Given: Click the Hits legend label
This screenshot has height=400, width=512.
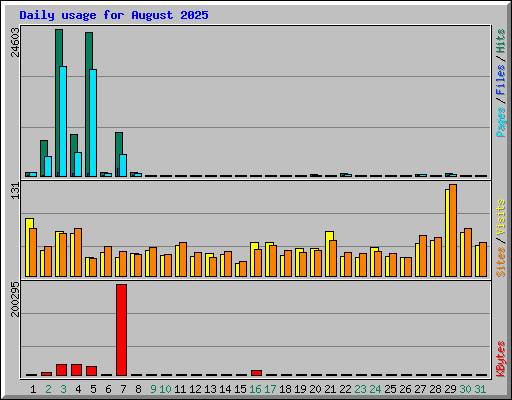Looking at the screenshot, I should click(x=500, y=41).
